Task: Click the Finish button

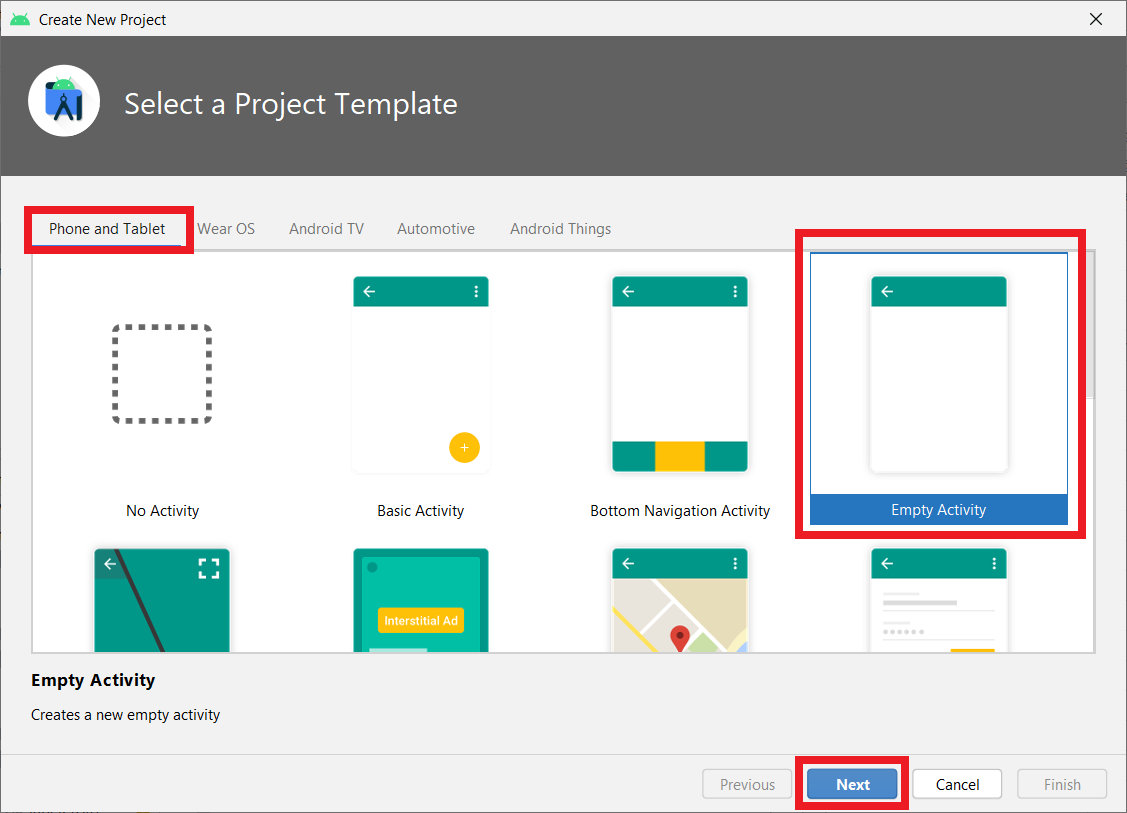Action: pyautogui.click(x=1062, y=784)
